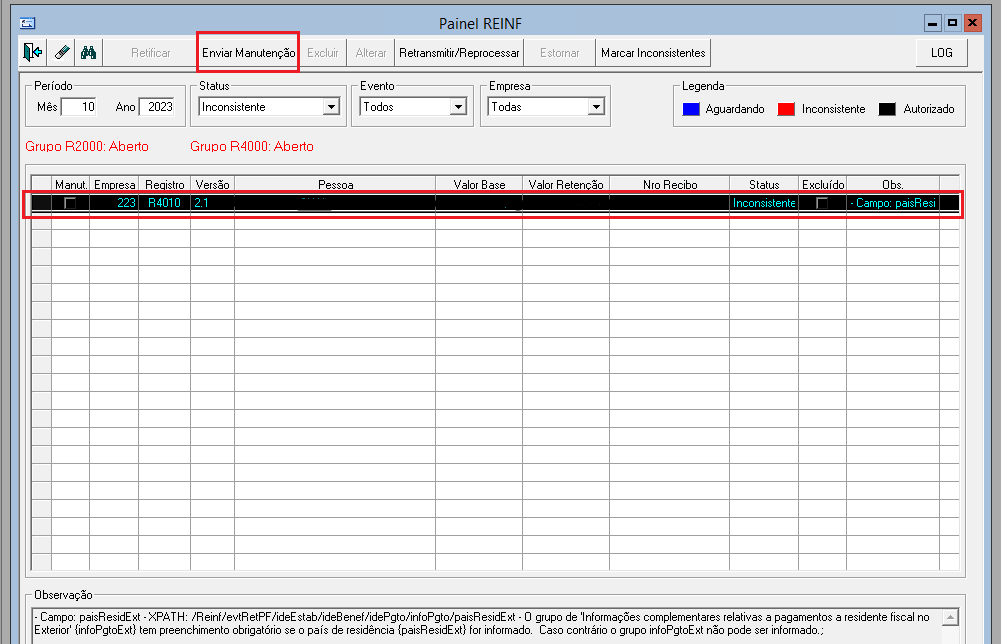Close the Painel REINF window

(972, 24)
